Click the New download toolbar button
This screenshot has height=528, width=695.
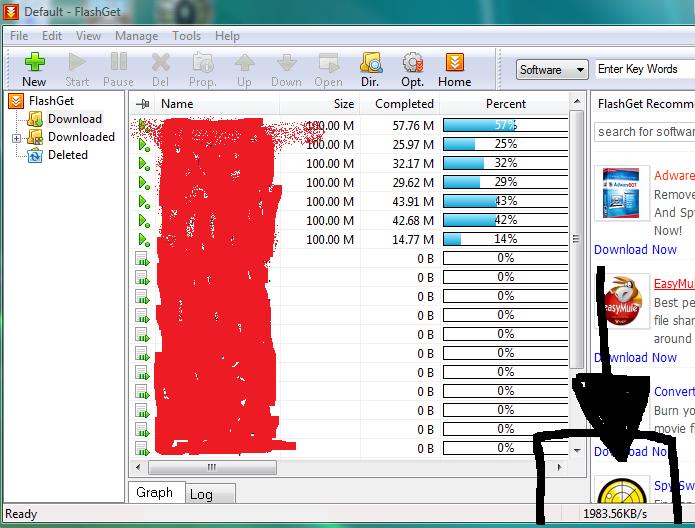pyautogui.click(x=34, y=69)
